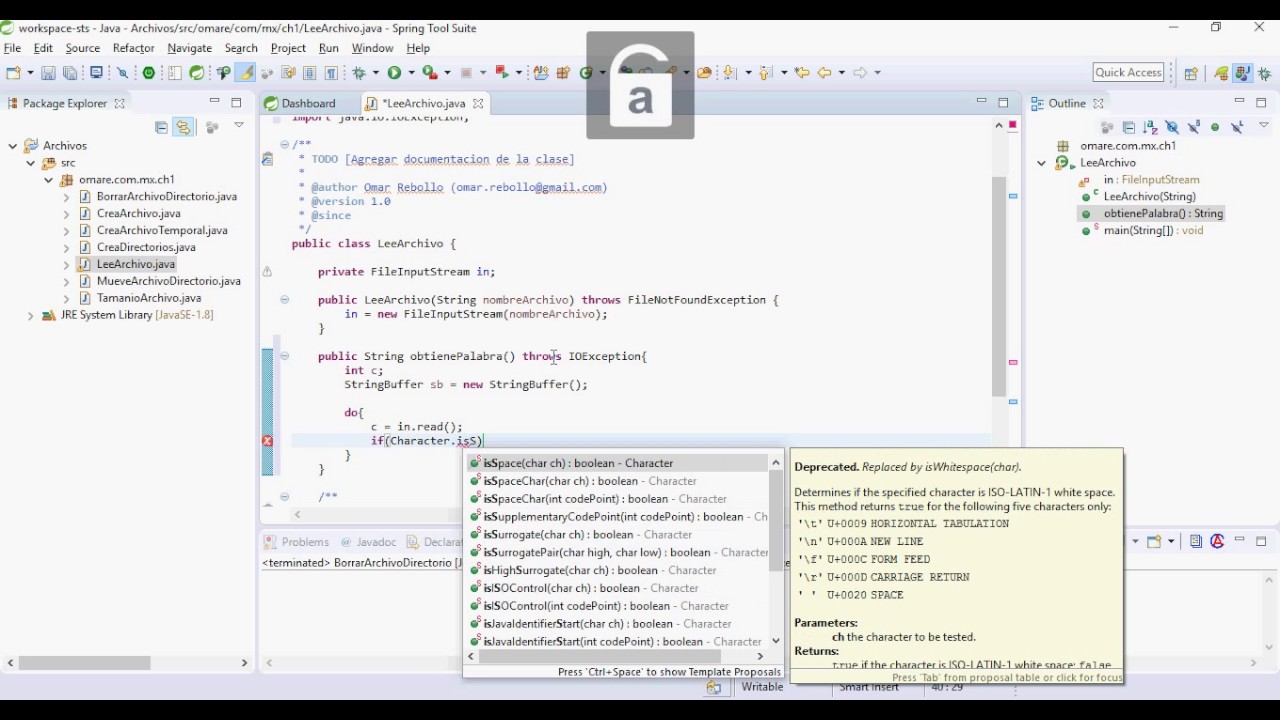Click Next Annotation arrow icon
Image resolution: width=1280 pixels, height=720 pixels.
(729, 72)
